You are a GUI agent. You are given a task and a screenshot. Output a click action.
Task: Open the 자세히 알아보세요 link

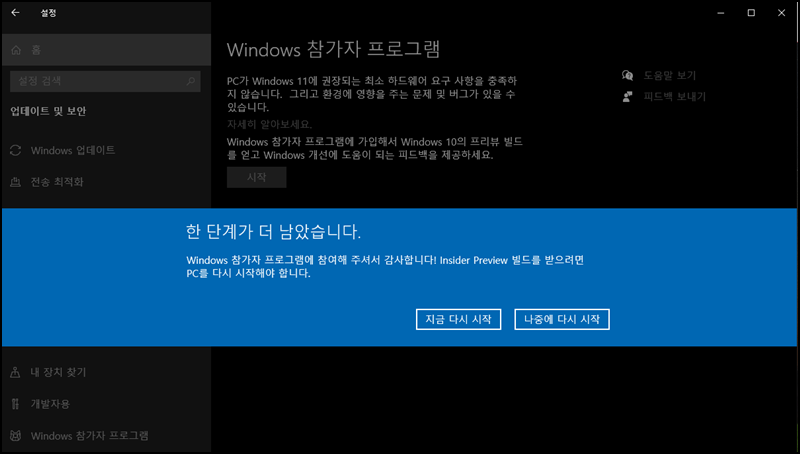click(x=269, y=124)
